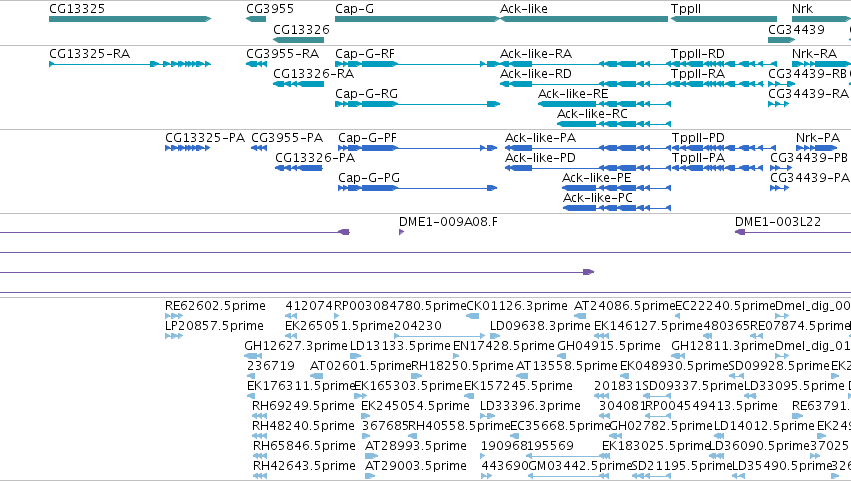
Task: Select the CG34439-PA protein feature
Action: [779, 188]
